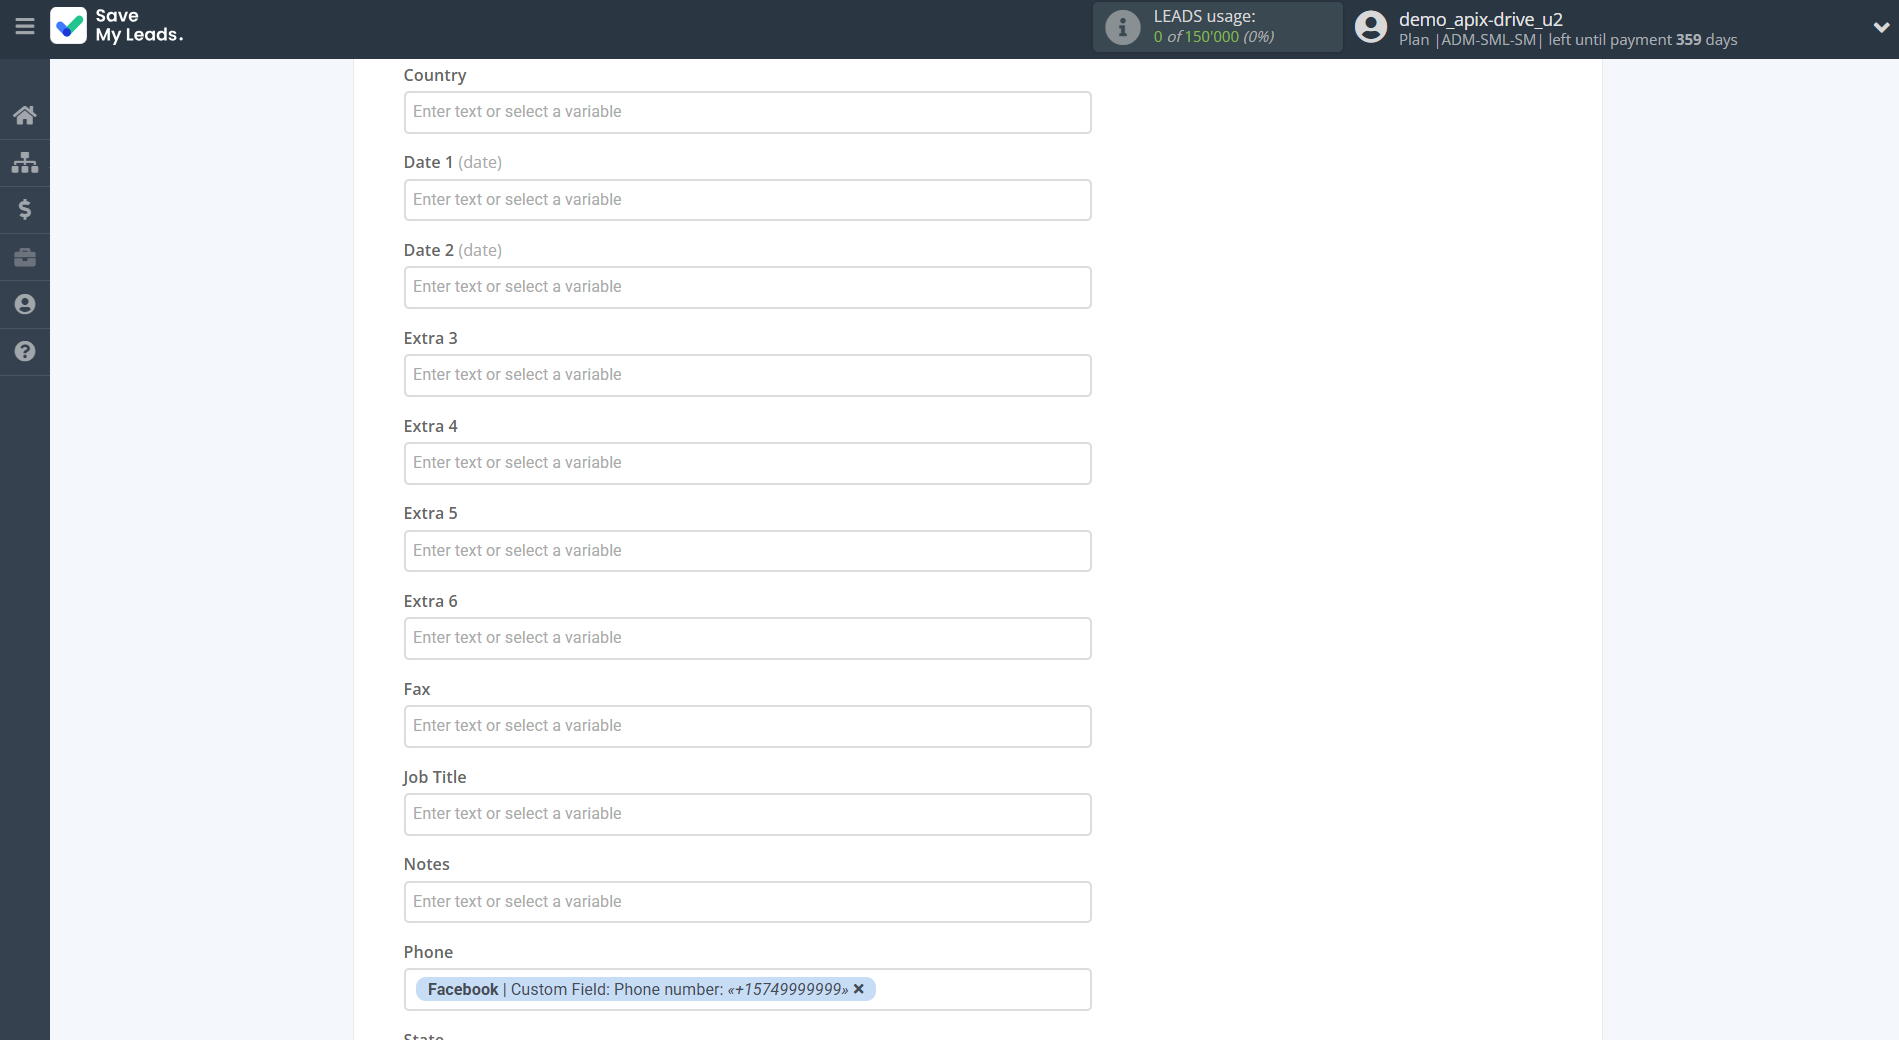Expand the account dropdown chevron
Viewport: 1899px width, 1040px height.
(1880, 27)
